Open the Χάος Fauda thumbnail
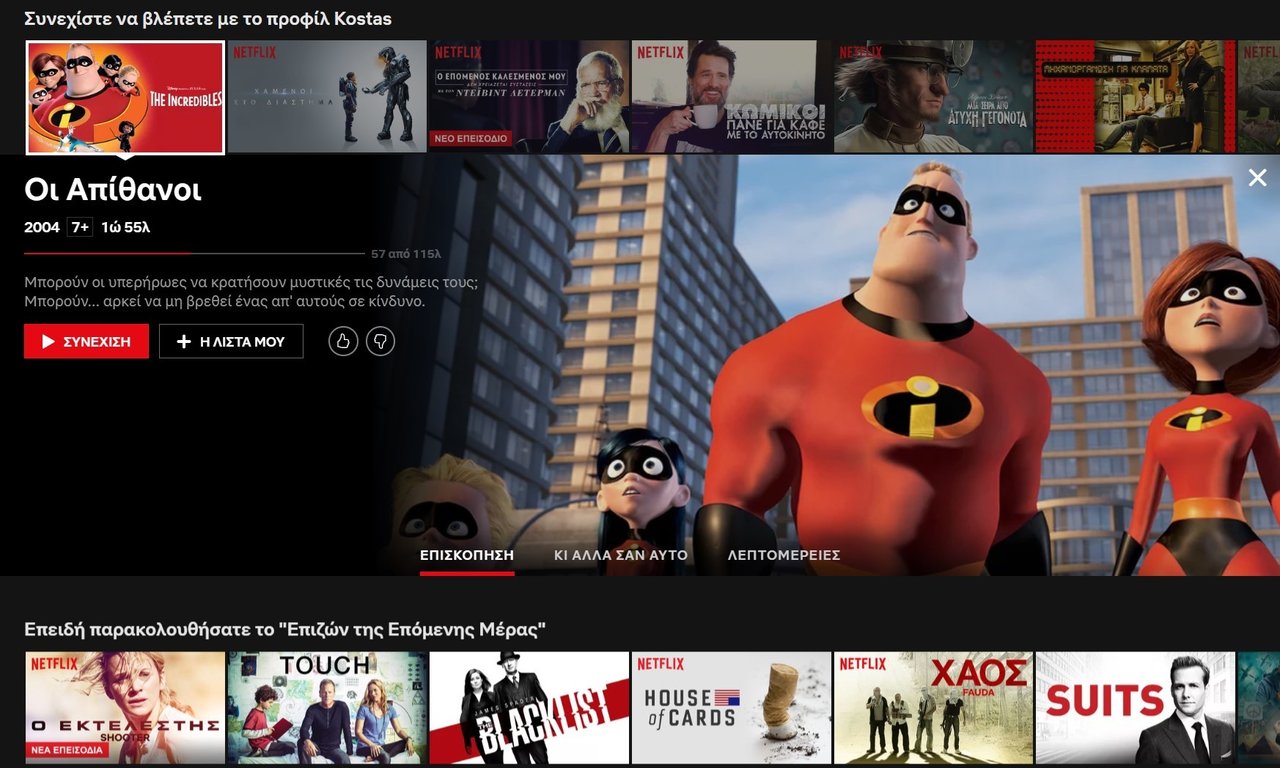 point(933,708)
